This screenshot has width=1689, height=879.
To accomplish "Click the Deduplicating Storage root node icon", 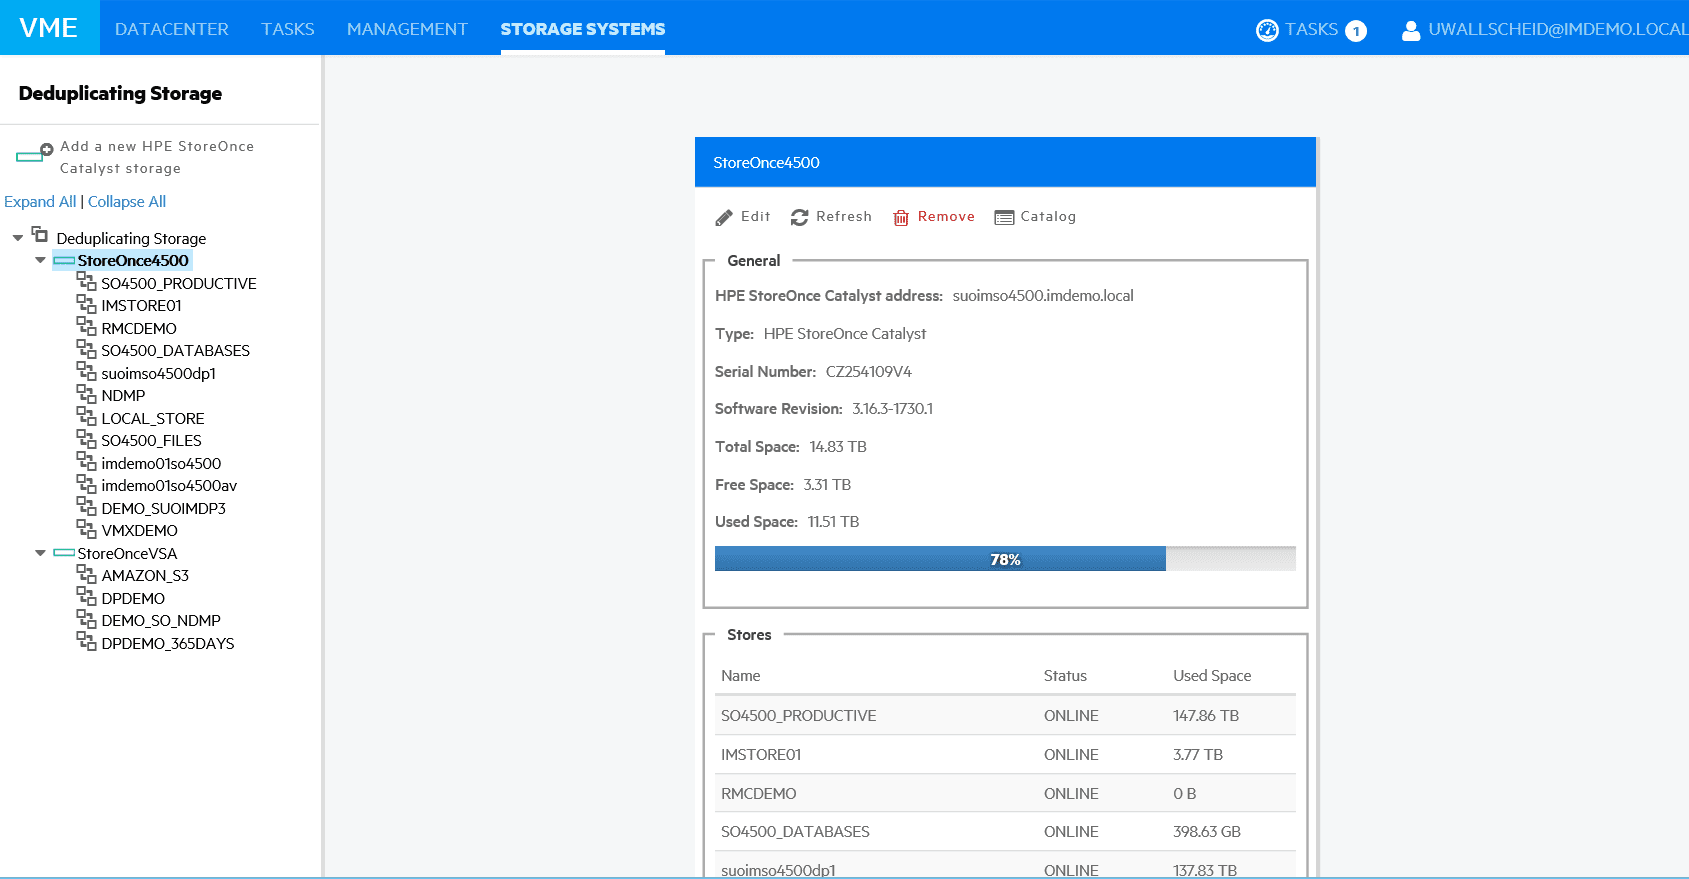I will pos(40,234).
